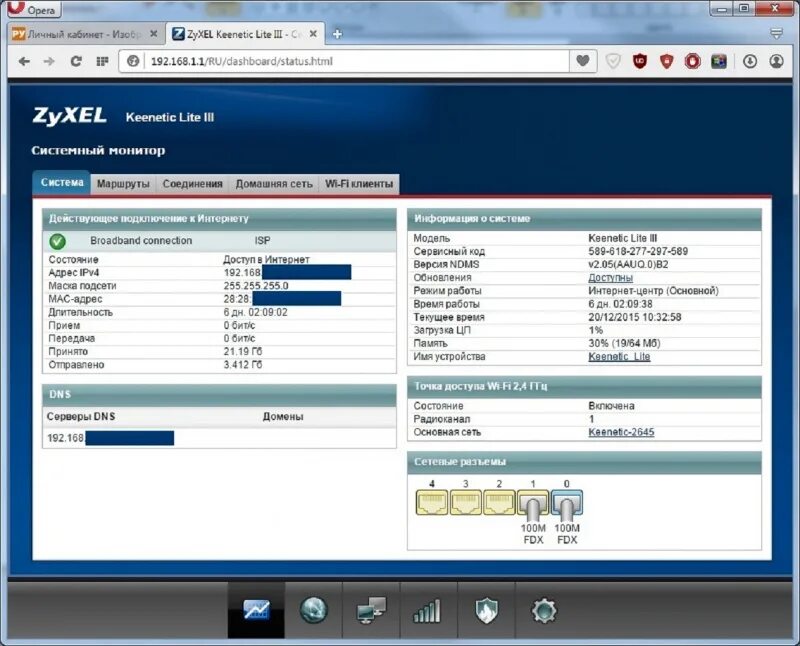The height and width of the screenshot is (646, 800).
Task: Click the ZyXEL logo
Action: click(69, 116)
